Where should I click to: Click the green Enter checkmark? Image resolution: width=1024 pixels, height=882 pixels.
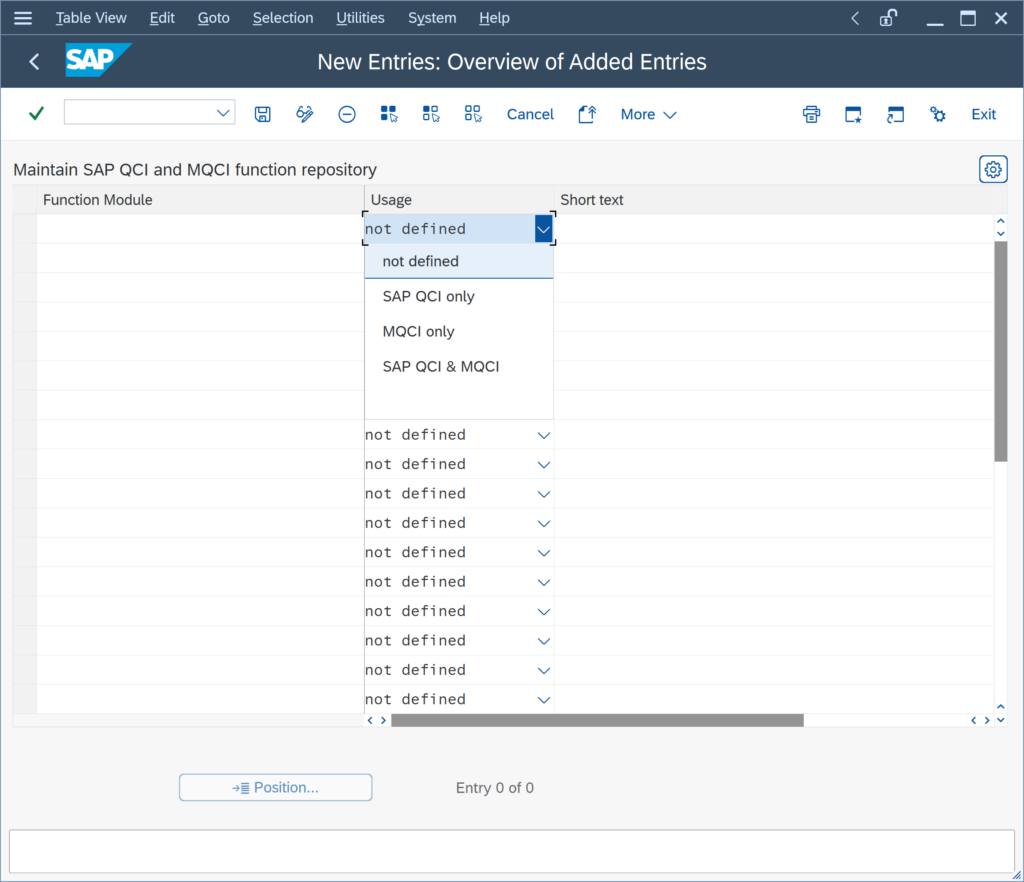pyautogui.click(x=37, y=114)
